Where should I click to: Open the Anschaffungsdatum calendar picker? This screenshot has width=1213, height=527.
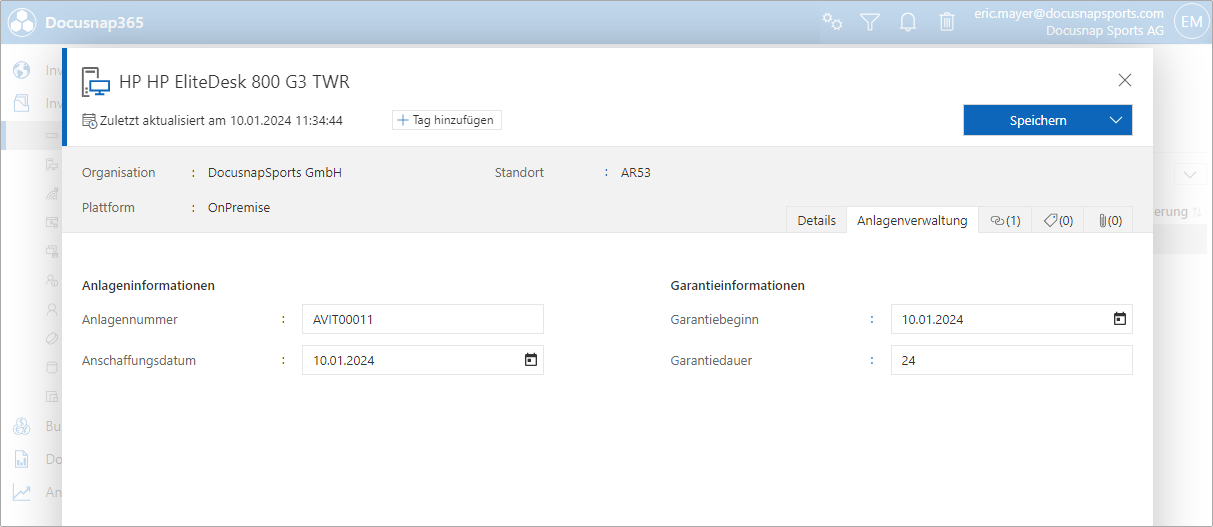(x=531, y=361)
